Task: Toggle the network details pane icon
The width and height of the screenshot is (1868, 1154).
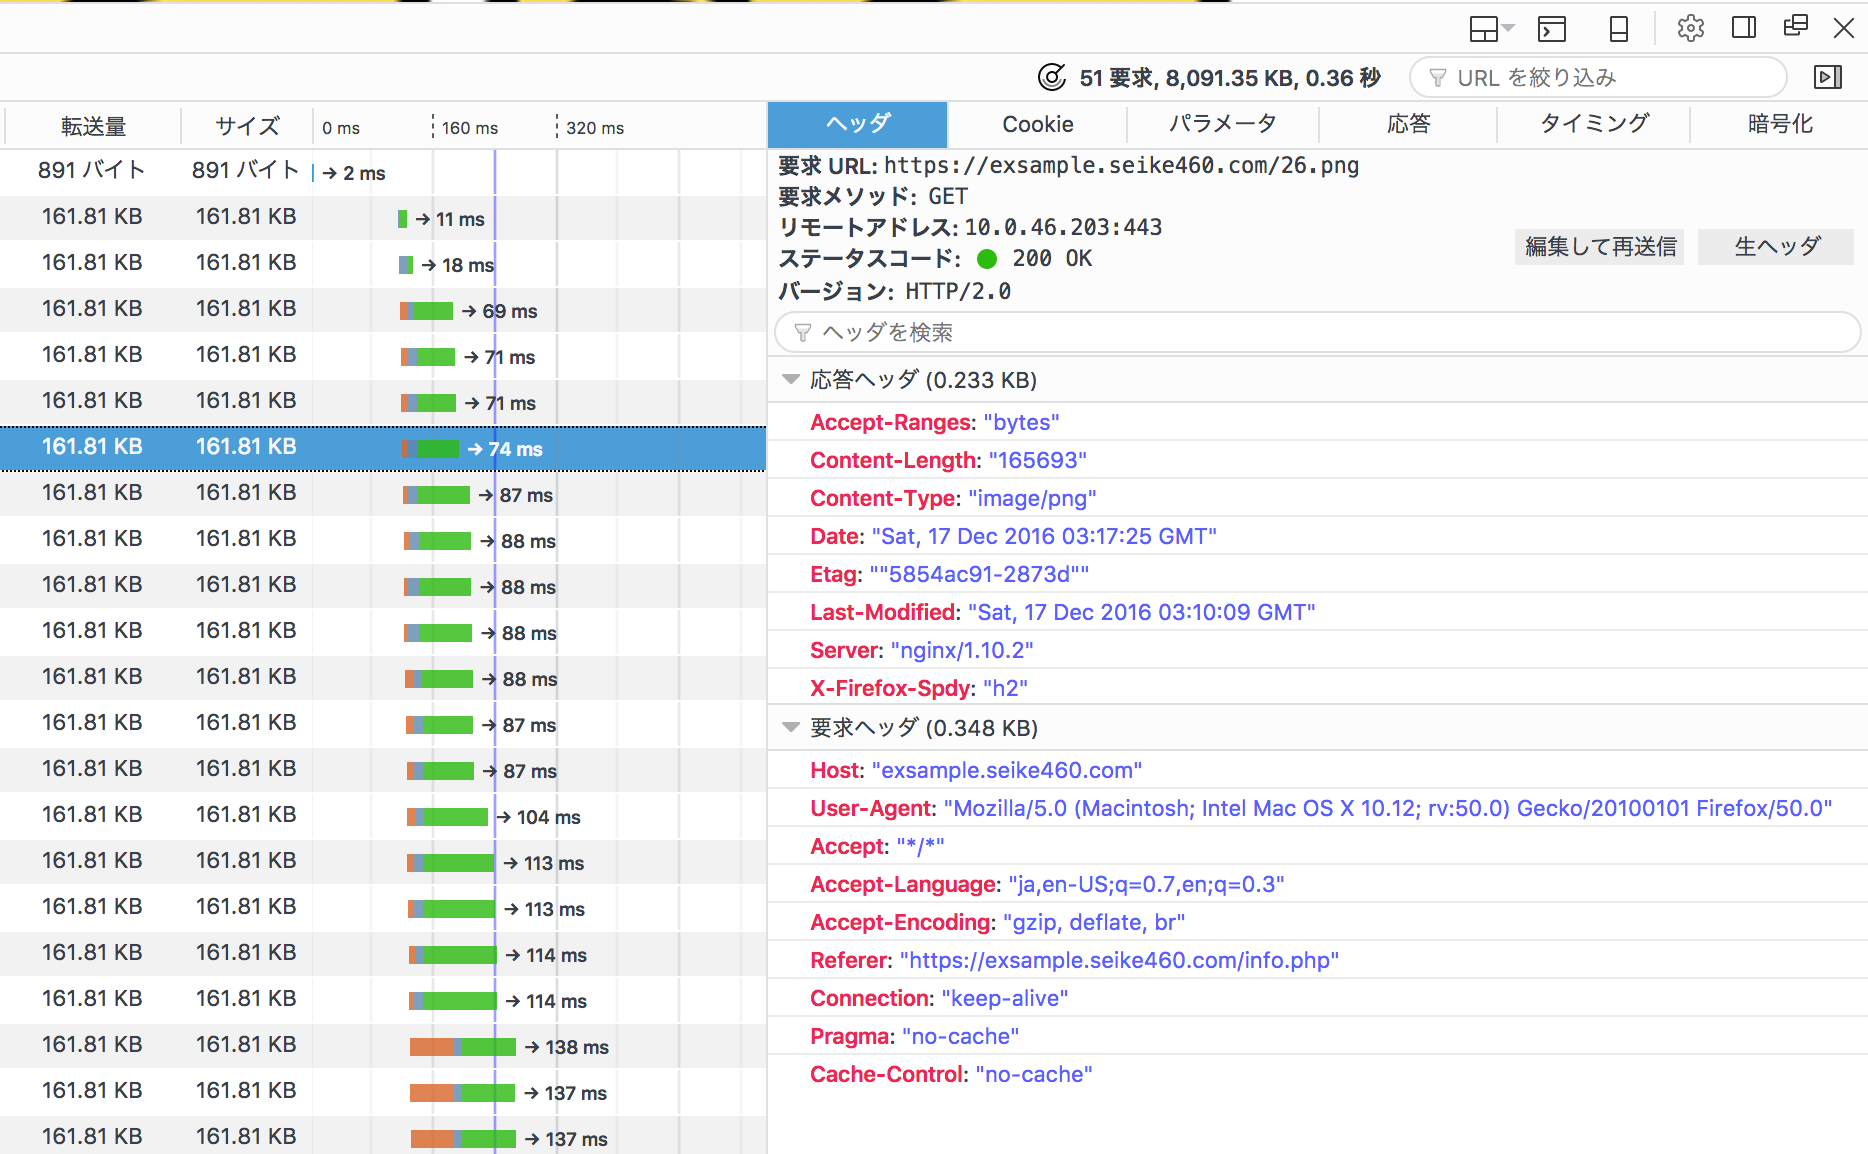Action: point(1828,77)
